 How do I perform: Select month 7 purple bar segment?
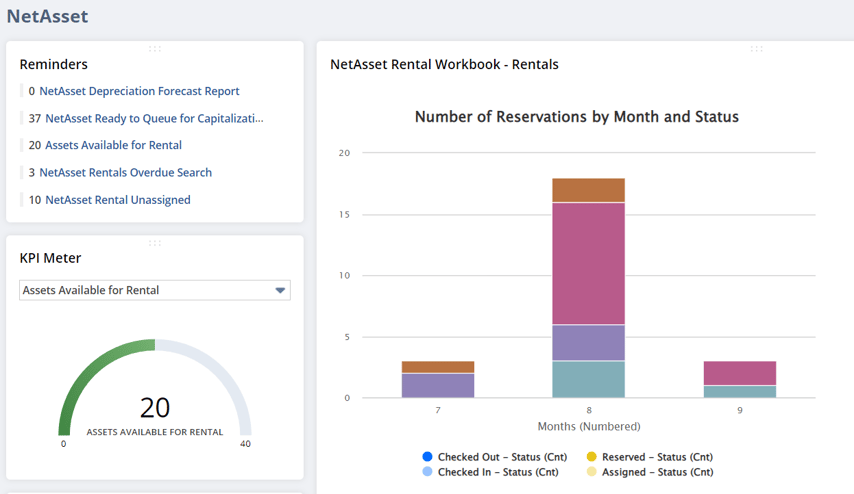pyautogui.click(x=438, y=386)
